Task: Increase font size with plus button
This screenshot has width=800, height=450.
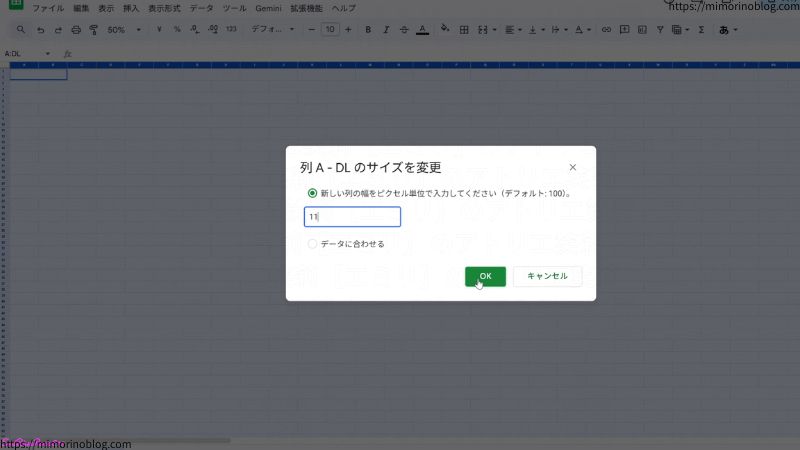Action: click(348, 30)
